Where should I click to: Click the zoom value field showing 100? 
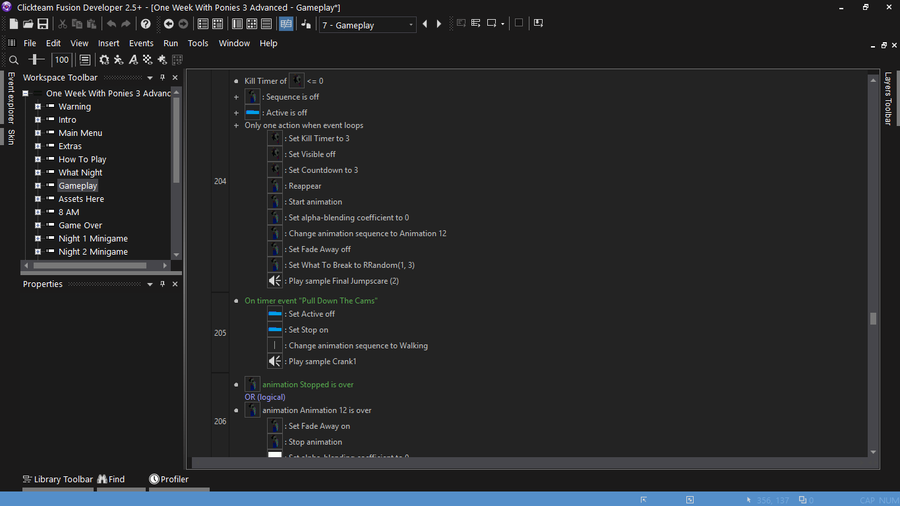coord(61,60)
